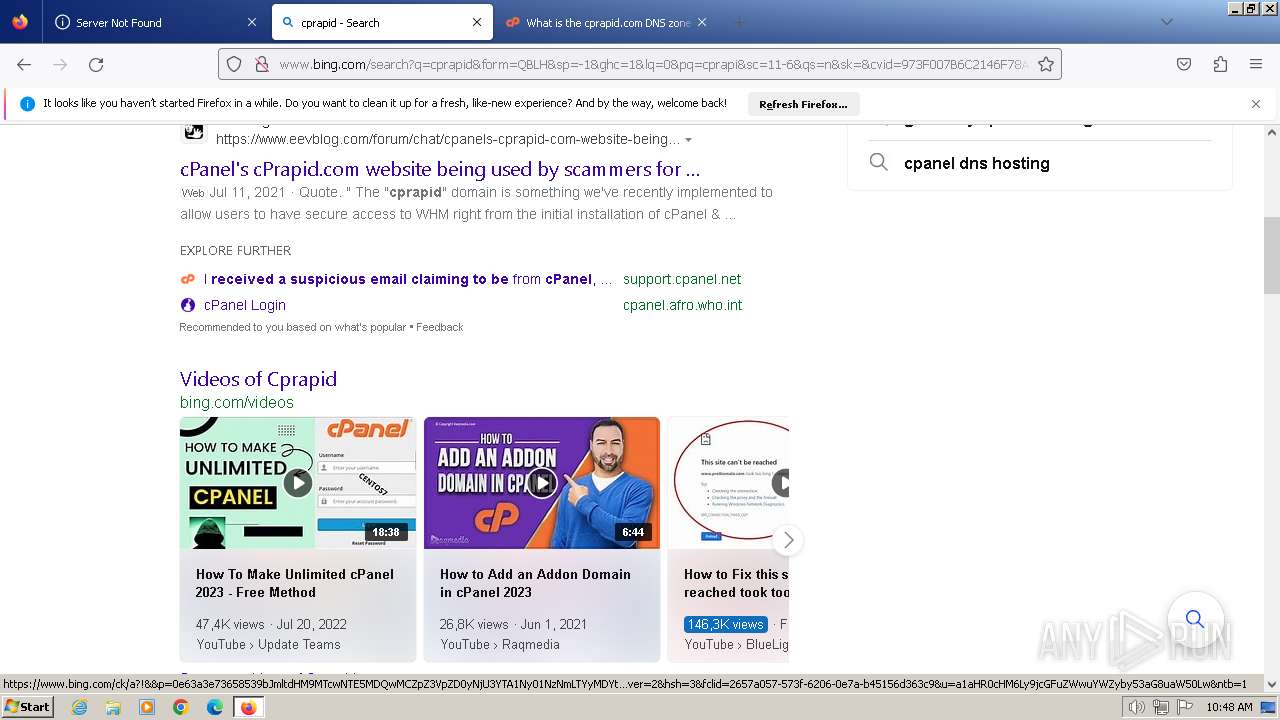This screenshot has height=720, width=1280.
Task: Click the Firefox taskbar button
Action: (248, 707)
